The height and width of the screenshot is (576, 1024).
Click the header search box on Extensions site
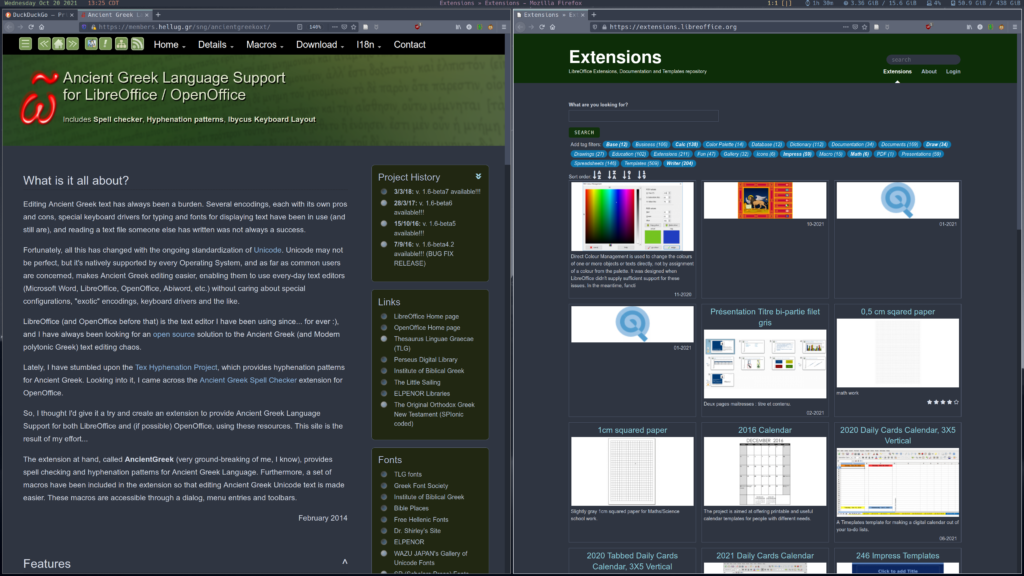923,59
